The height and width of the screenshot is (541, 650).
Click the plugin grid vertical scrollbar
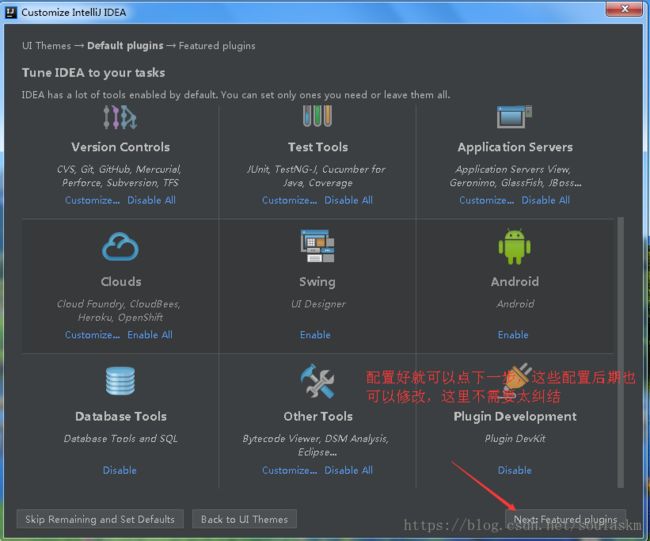(x=621, y=352)
